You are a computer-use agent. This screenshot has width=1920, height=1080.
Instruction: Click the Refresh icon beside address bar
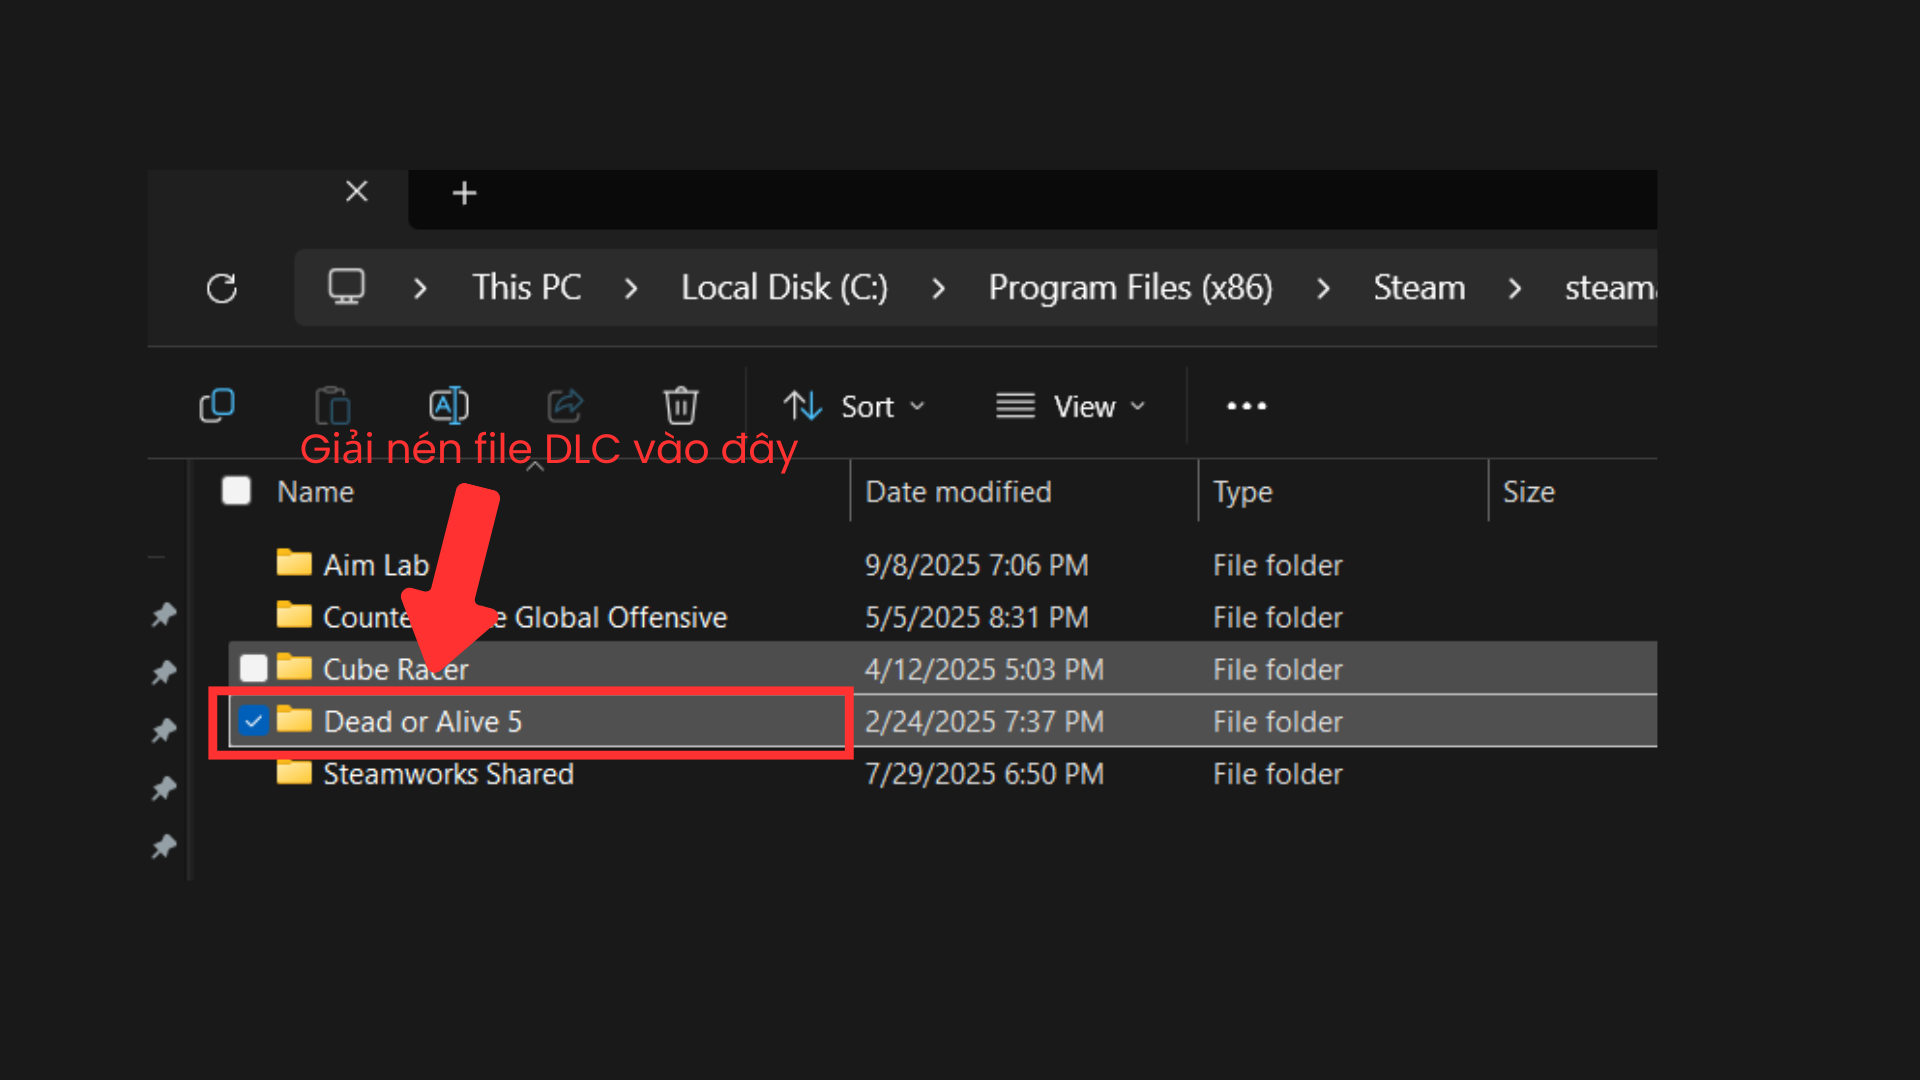pyautogui.click(x=222, y=288)
